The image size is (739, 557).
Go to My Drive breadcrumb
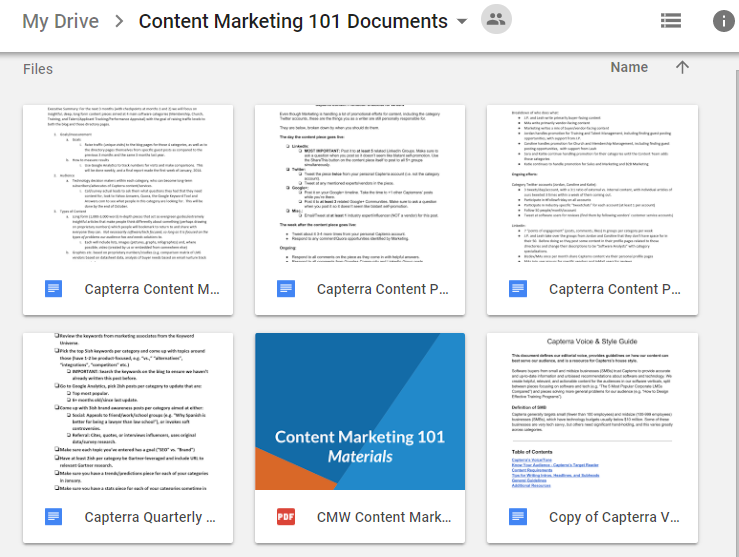point(60,22)
